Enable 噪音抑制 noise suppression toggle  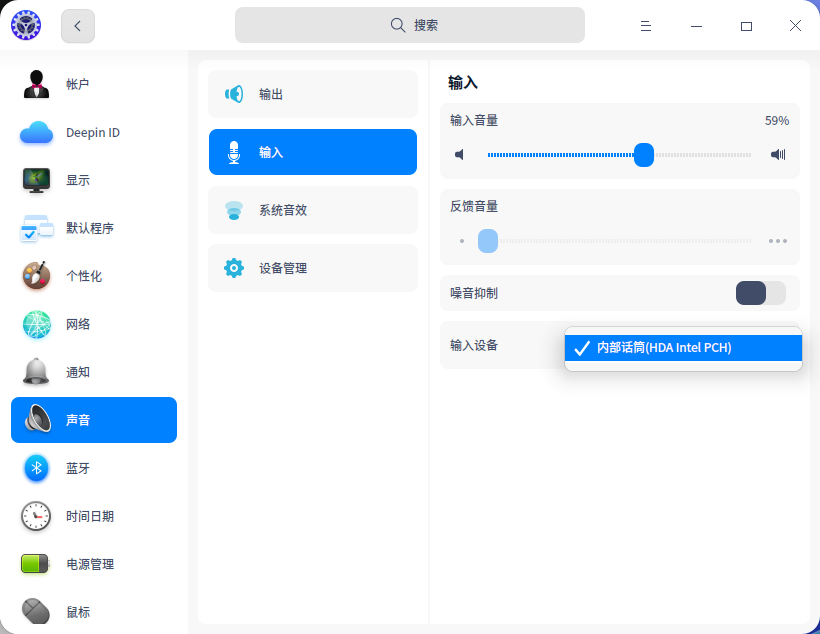[x=759, y=292]
